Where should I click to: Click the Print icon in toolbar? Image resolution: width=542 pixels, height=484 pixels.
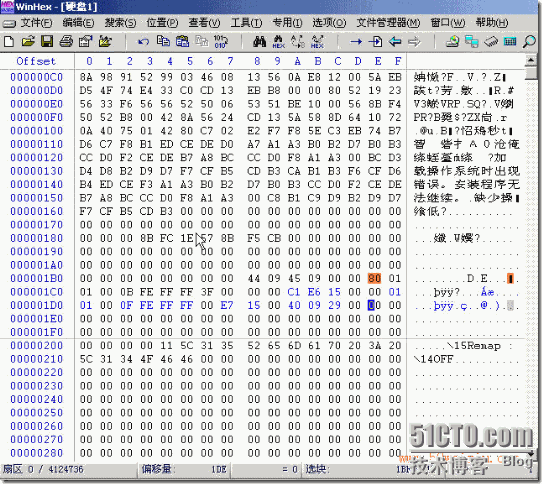(66, 42)
